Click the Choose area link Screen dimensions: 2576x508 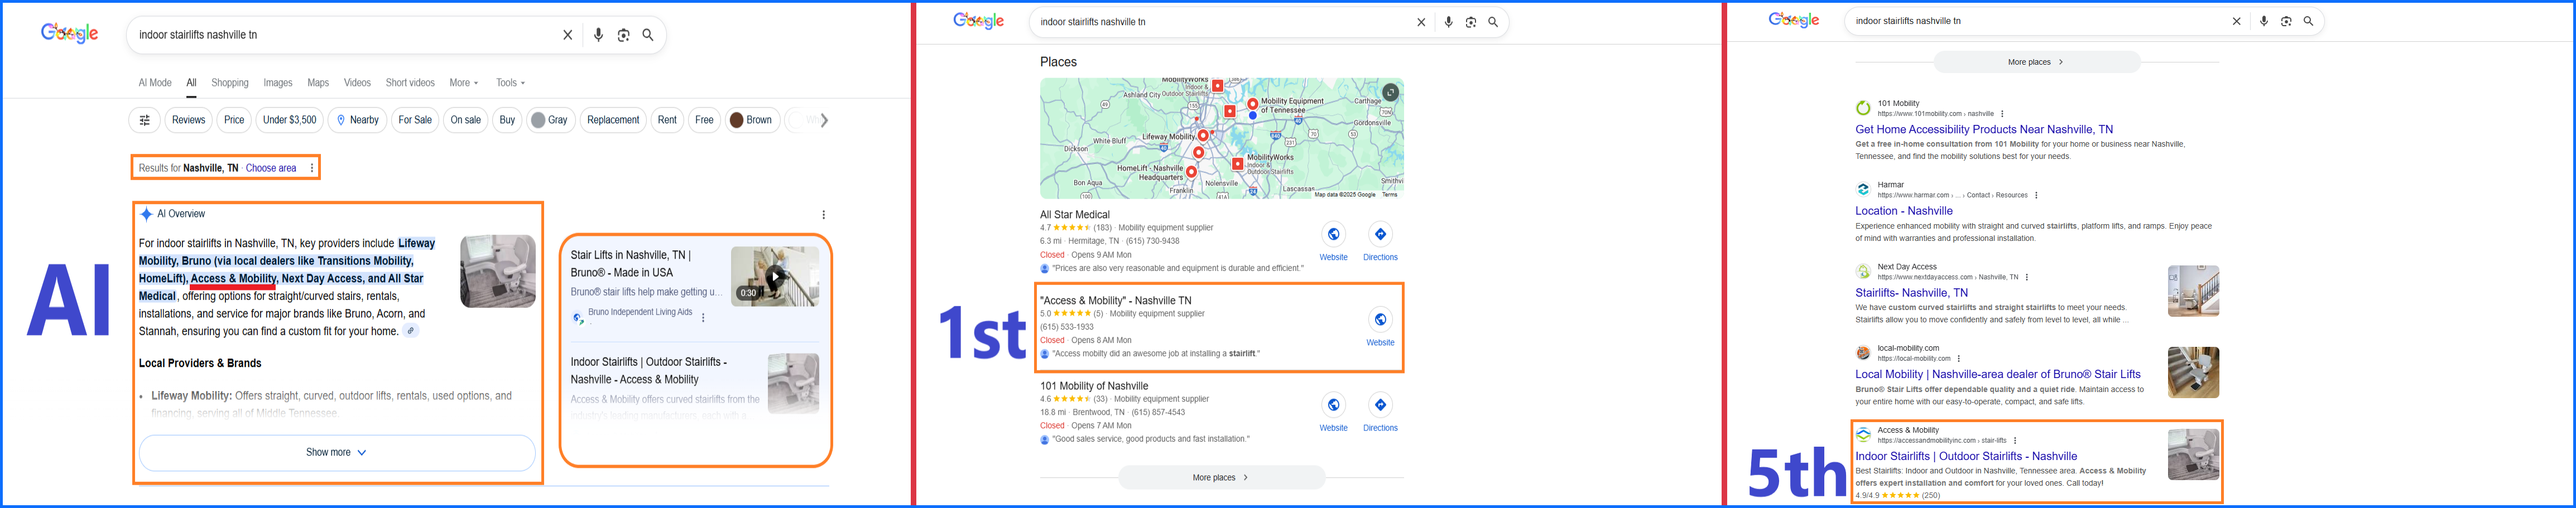click(x=271, y=168)
